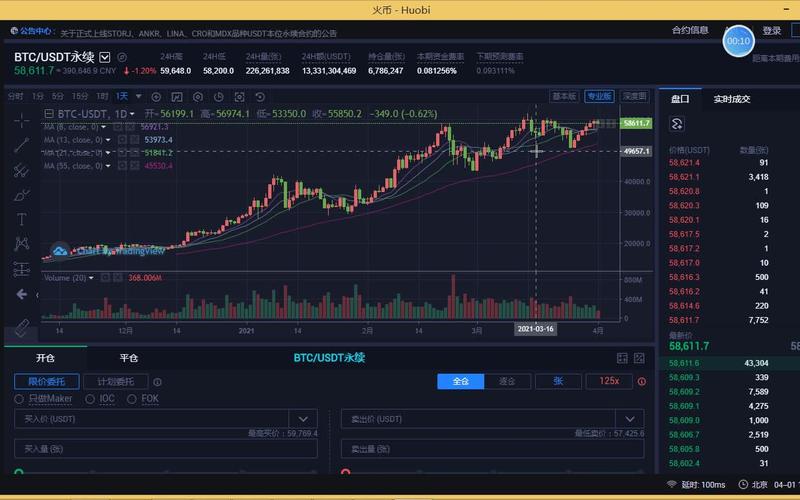This screenshot has width=800, height=500.
Task: Select the text annotation tool
Action: pyautogui.click(x=21, y=219)
